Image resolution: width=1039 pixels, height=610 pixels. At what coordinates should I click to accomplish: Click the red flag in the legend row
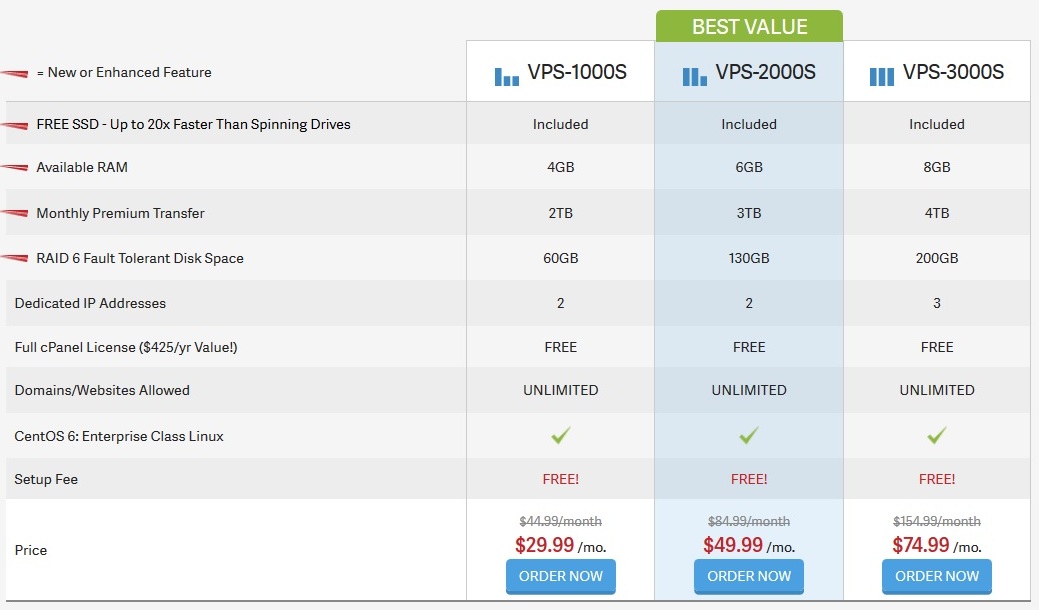pos(14,73)
